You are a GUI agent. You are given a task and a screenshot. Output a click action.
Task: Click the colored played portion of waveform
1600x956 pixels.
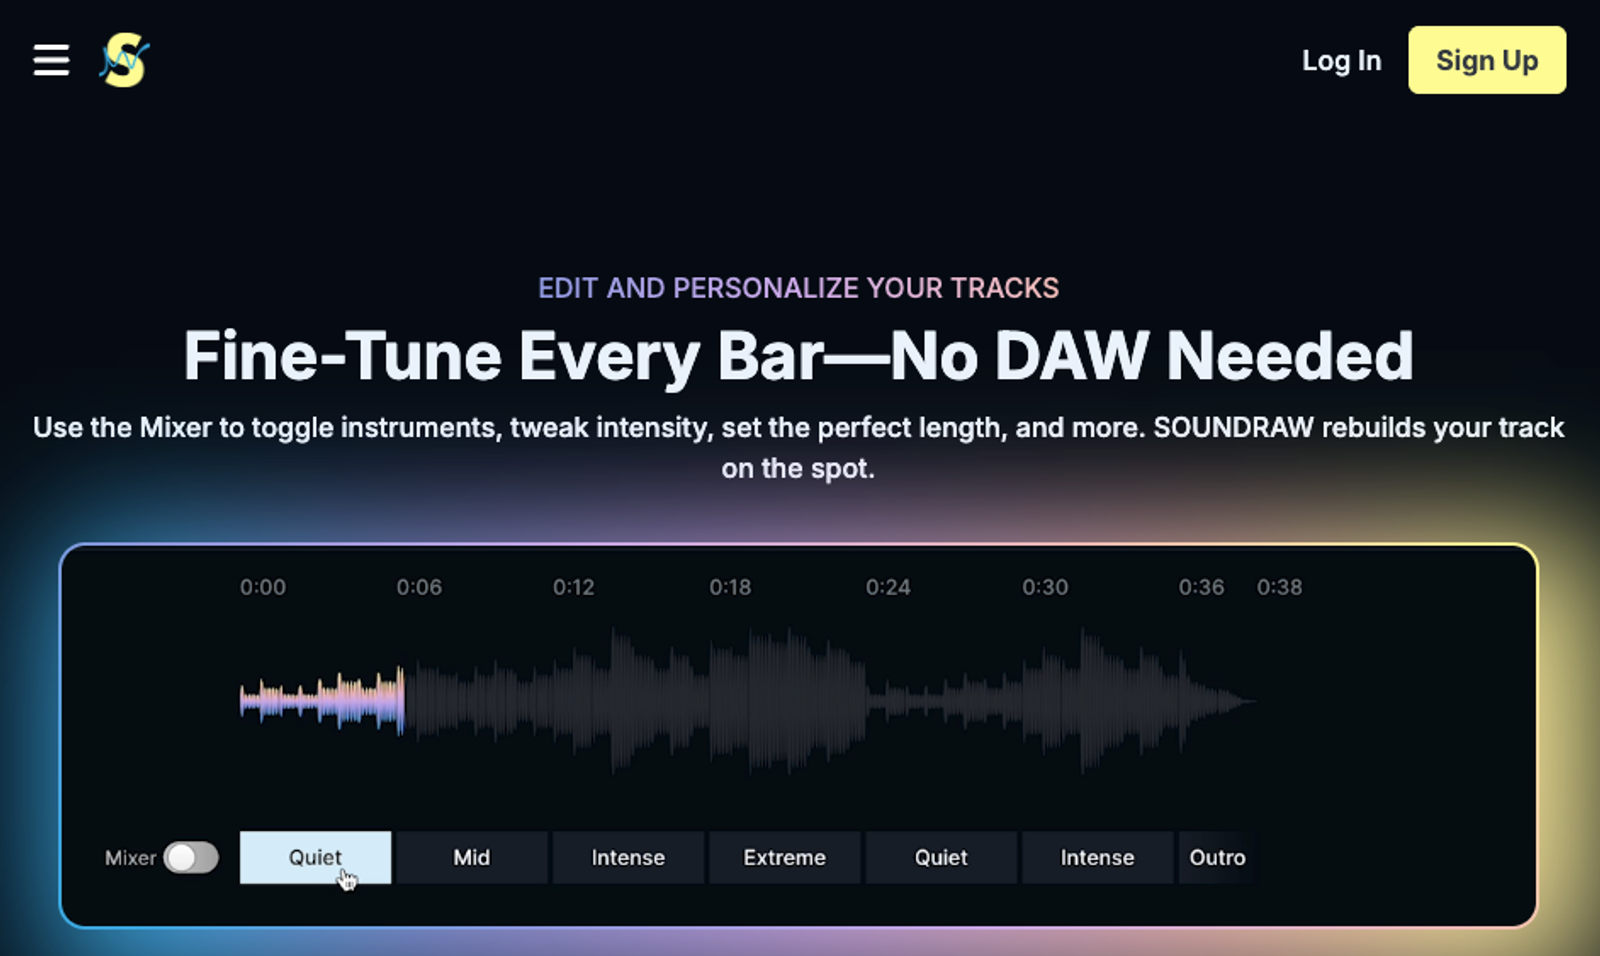(322, 700)
